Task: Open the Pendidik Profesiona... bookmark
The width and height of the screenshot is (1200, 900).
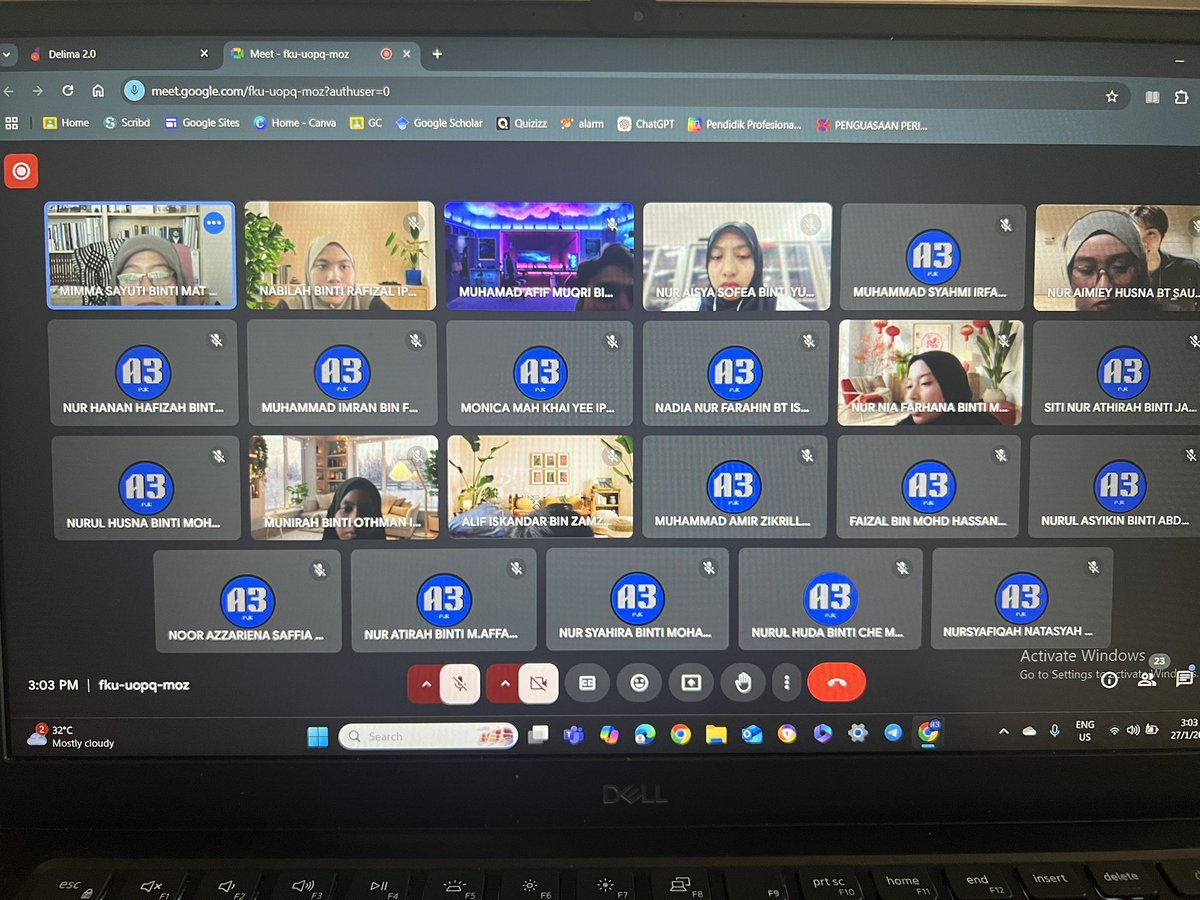Action: [x=745, y=125]
